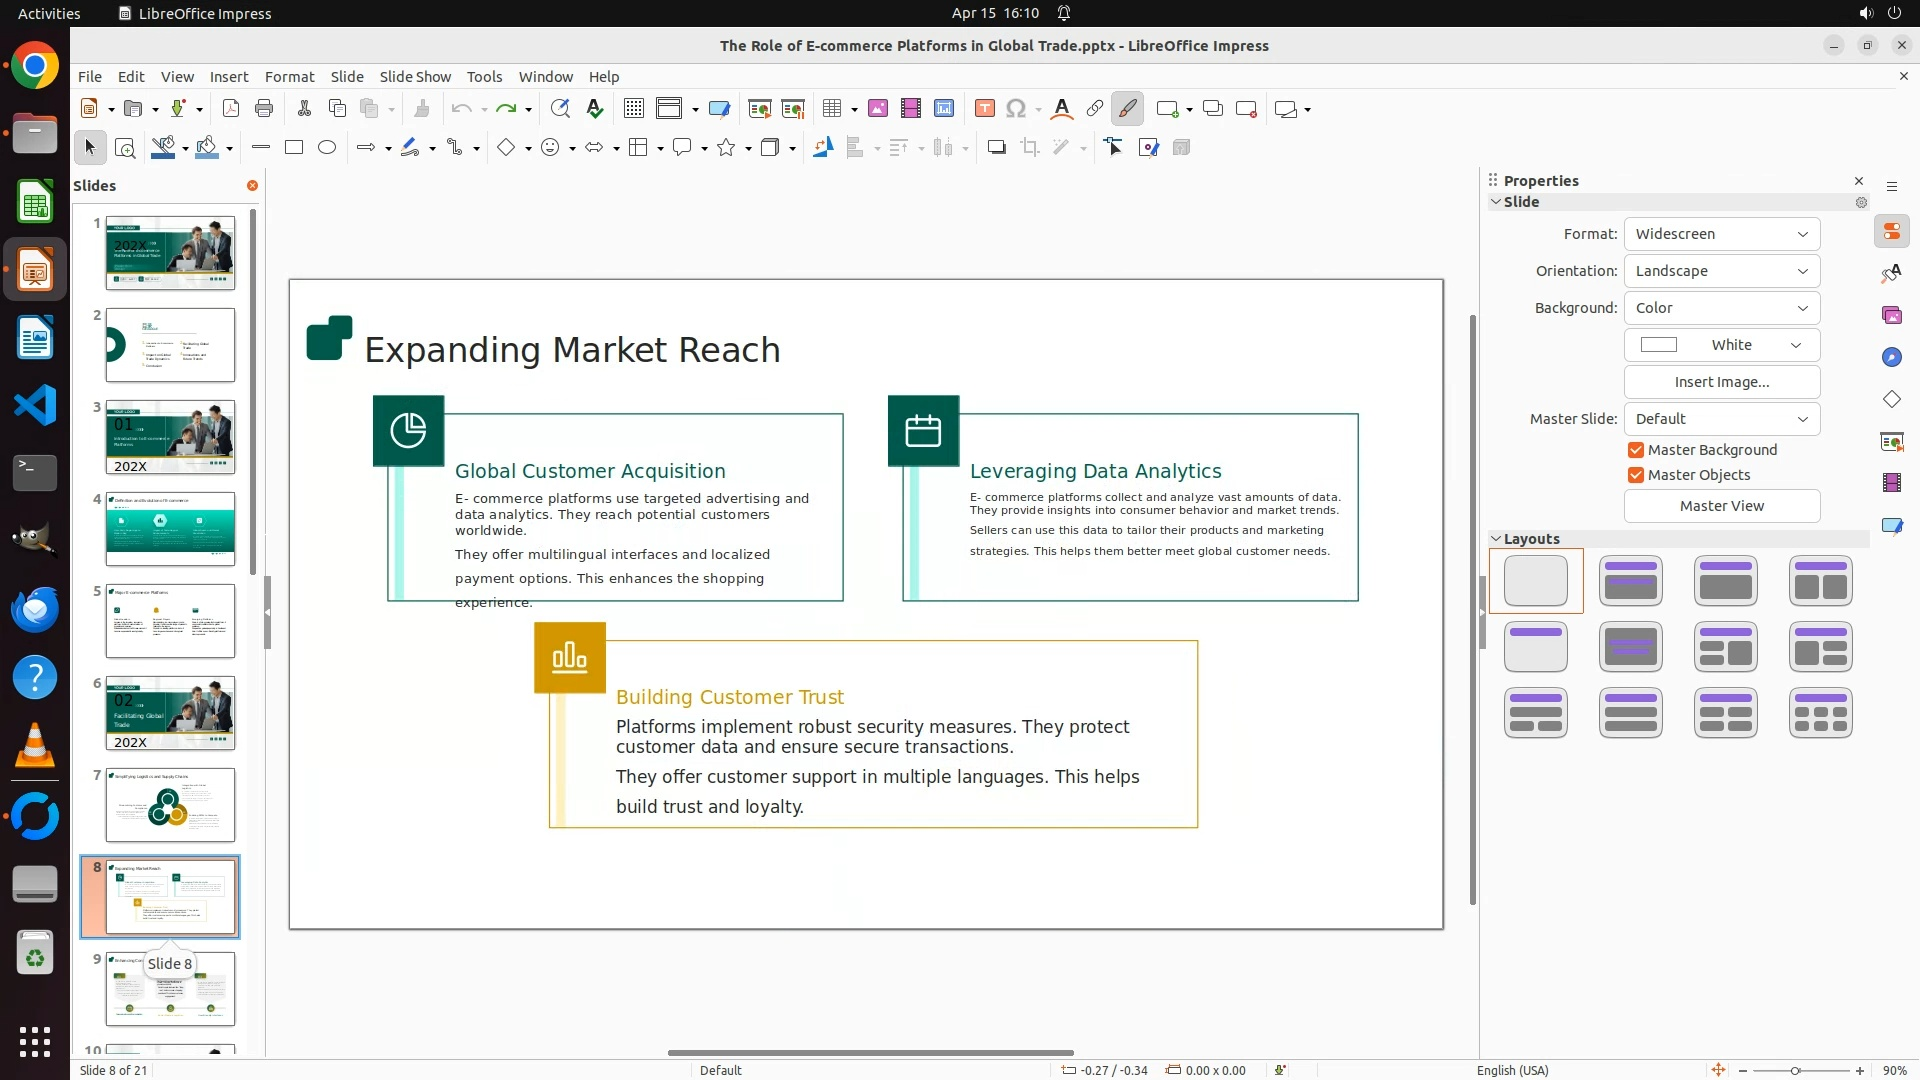Open the Gallery sidebar deck icon
Viewport: 1920px width, 1080px height.
(x=1891, y=316)
